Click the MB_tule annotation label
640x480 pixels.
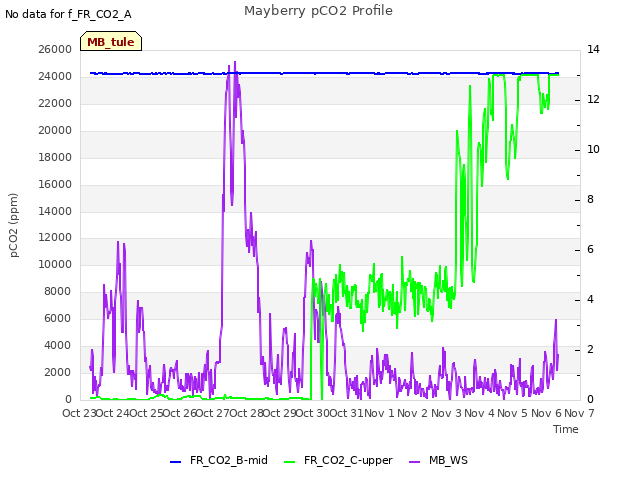point(111,41)
